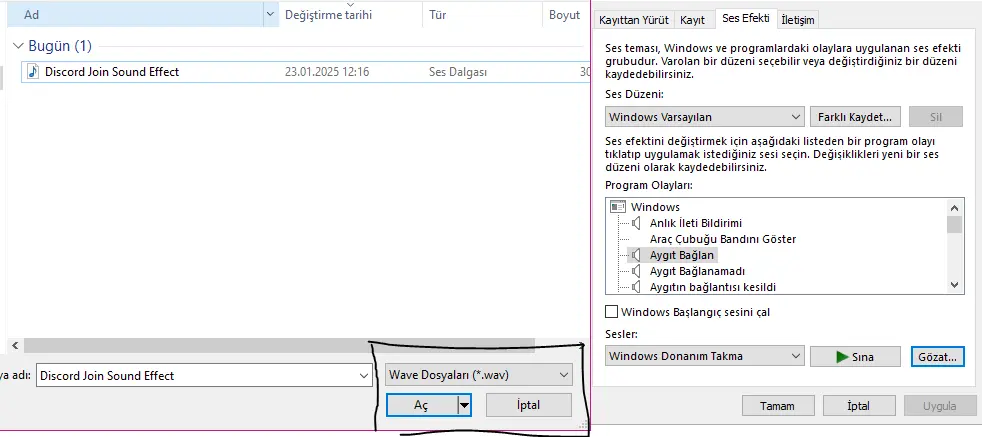Open the Sesler dropdown Windows Donanım Takma

pyautogui.click(x=705, y=356)
